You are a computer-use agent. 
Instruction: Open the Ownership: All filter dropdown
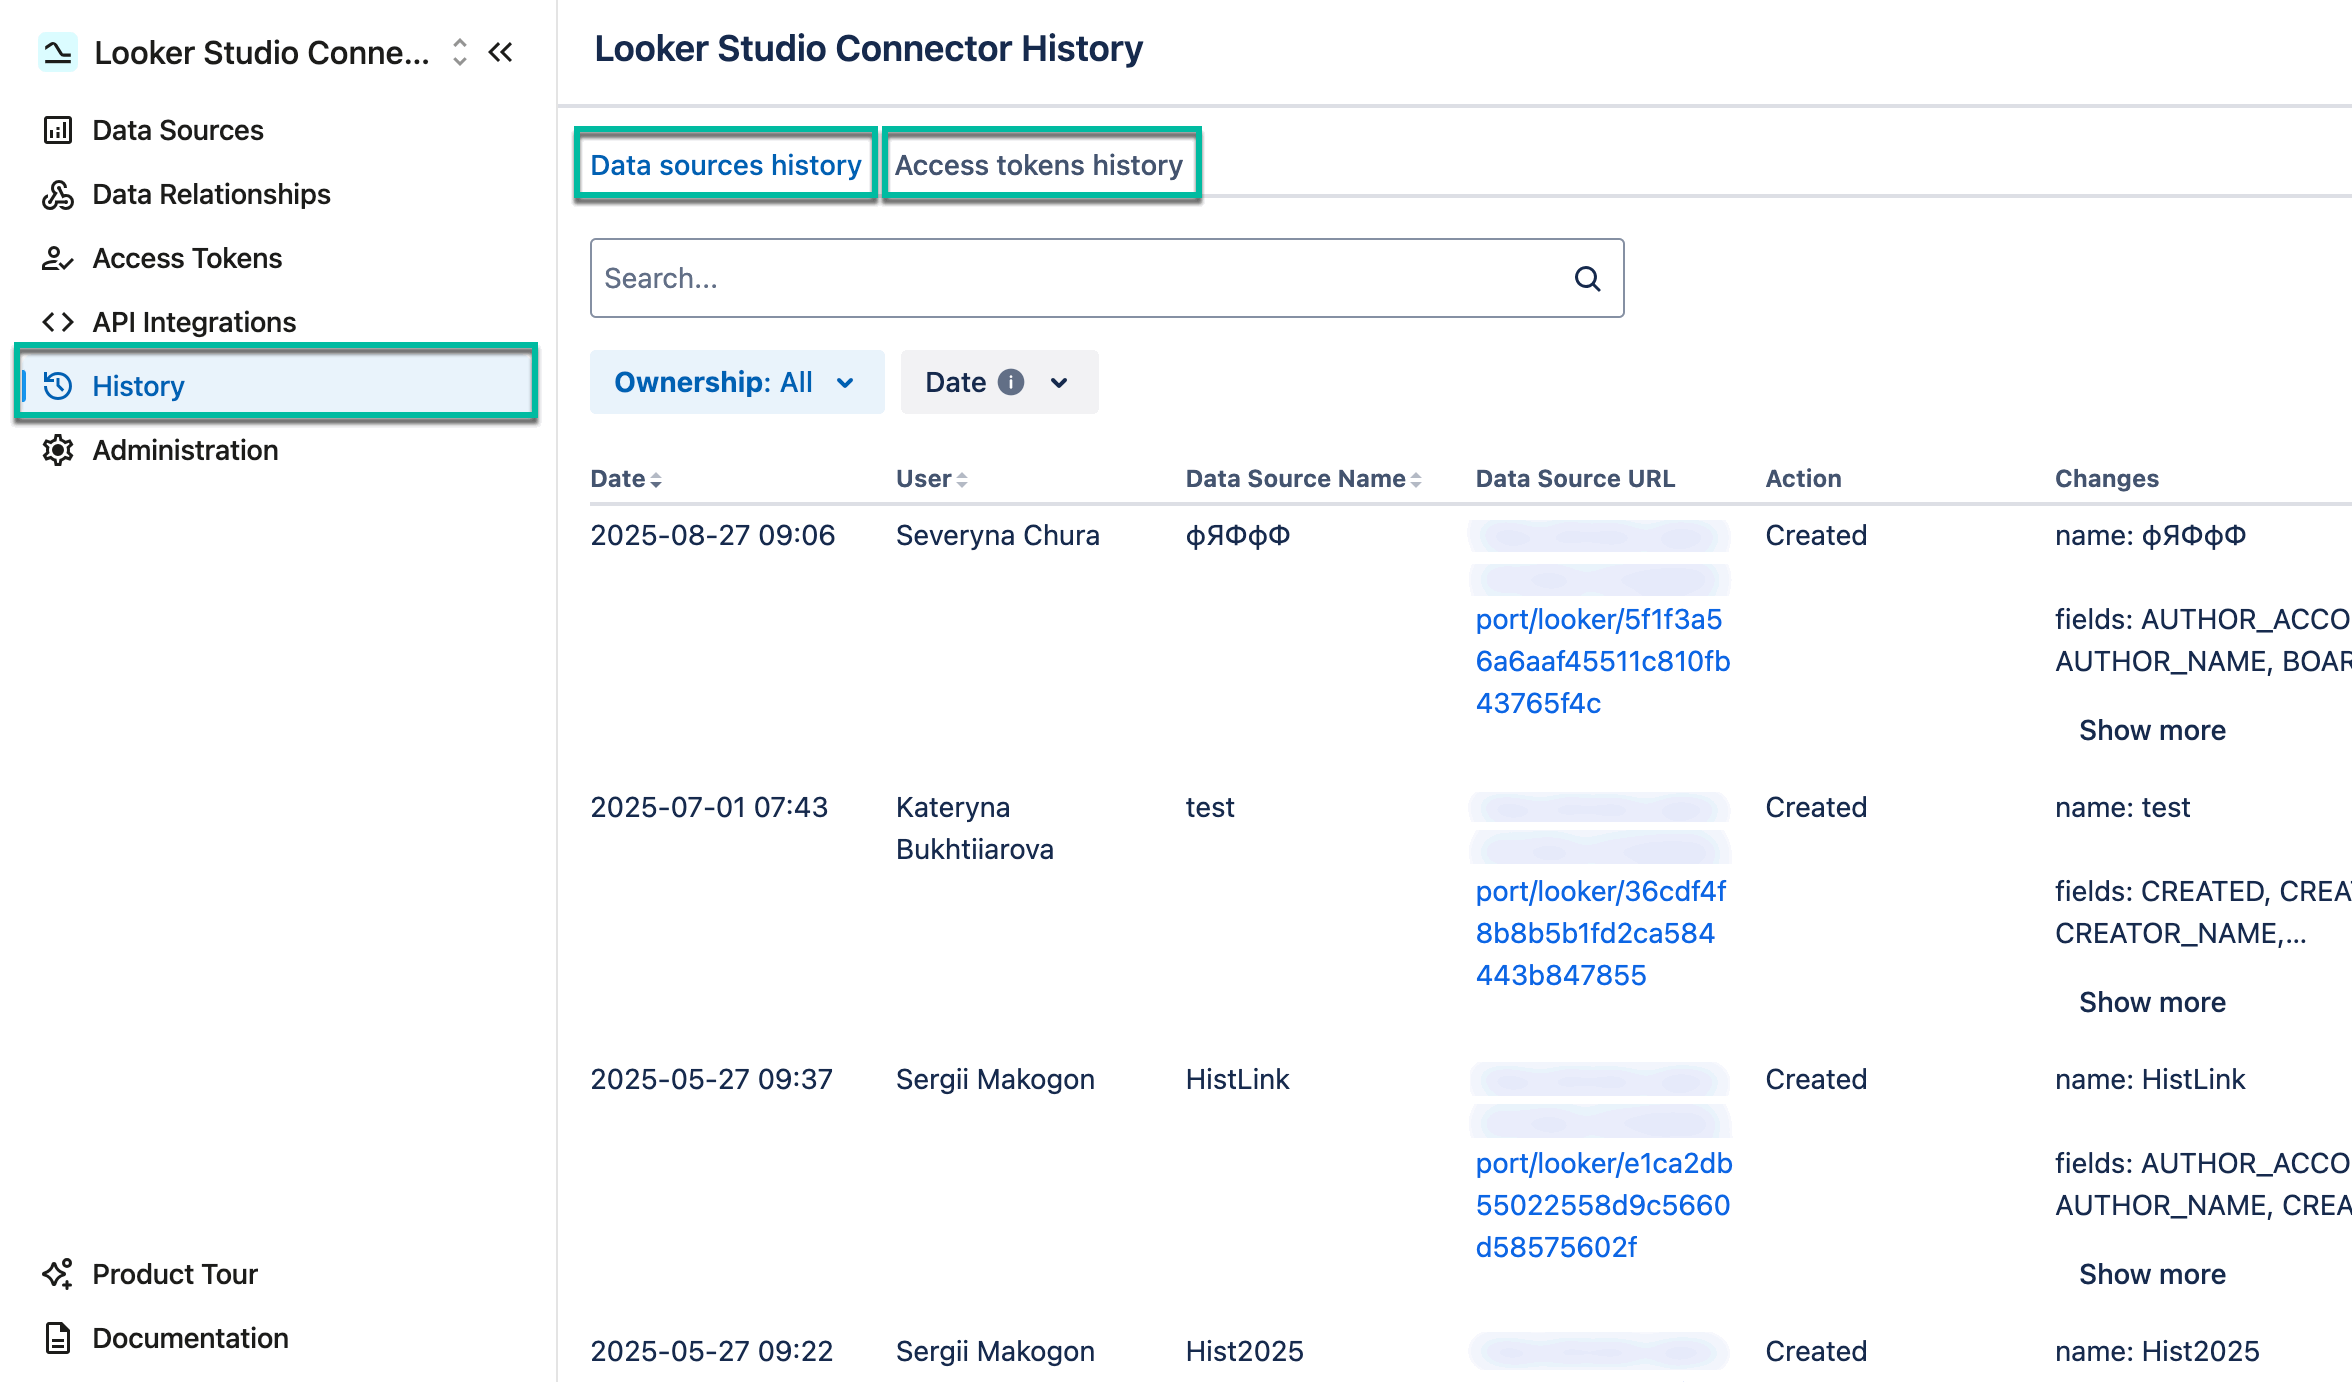(x=737, y=382)
